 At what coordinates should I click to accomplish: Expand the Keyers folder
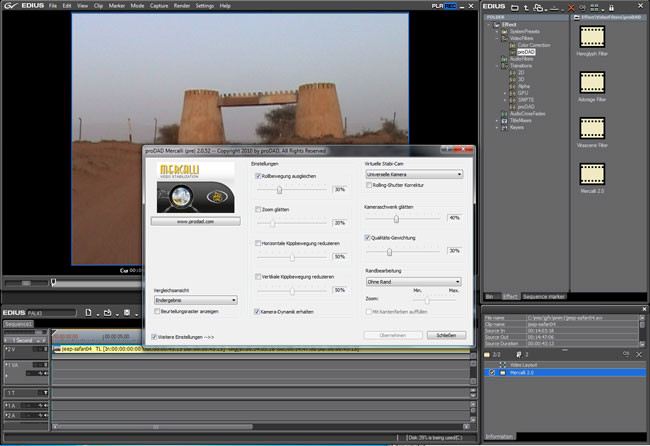point(497,128)
